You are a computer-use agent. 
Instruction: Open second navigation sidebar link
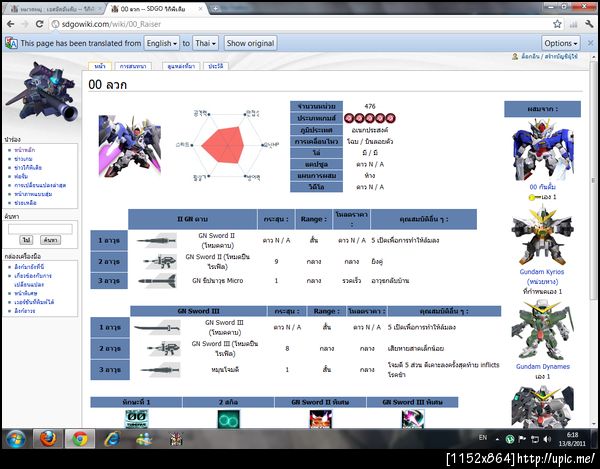pyautogui.click(x=23, y=159)
